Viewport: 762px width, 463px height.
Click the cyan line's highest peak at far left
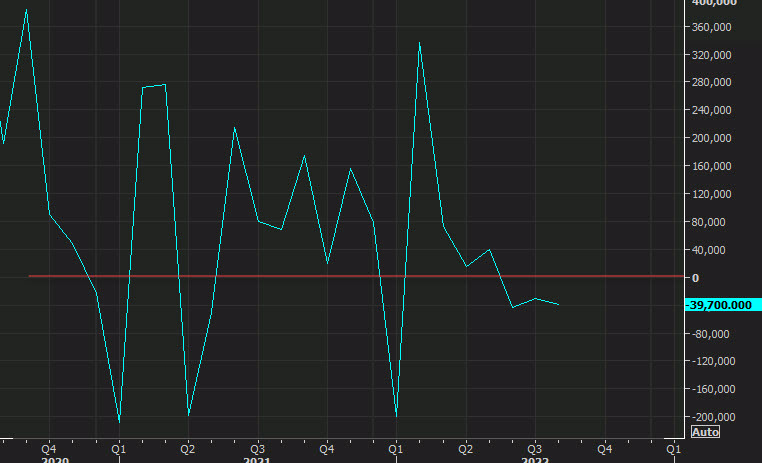click(26, 11)
